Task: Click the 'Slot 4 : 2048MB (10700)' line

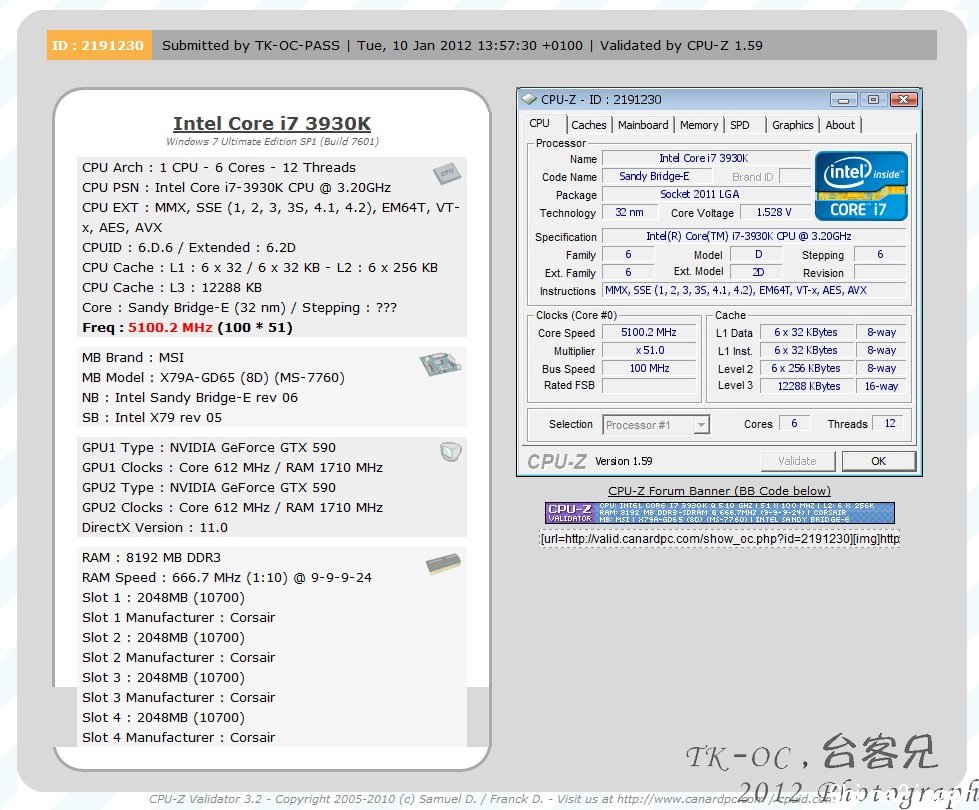Action: 163,718
